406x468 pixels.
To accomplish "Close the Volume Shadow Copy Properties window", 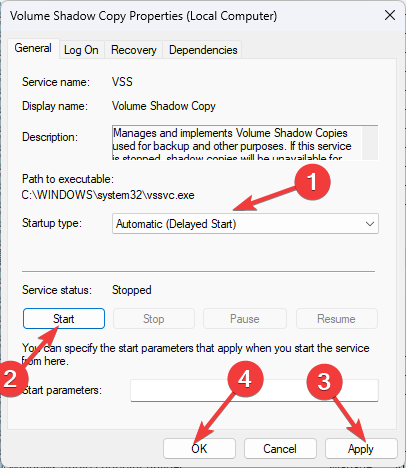I will [390, 15].
